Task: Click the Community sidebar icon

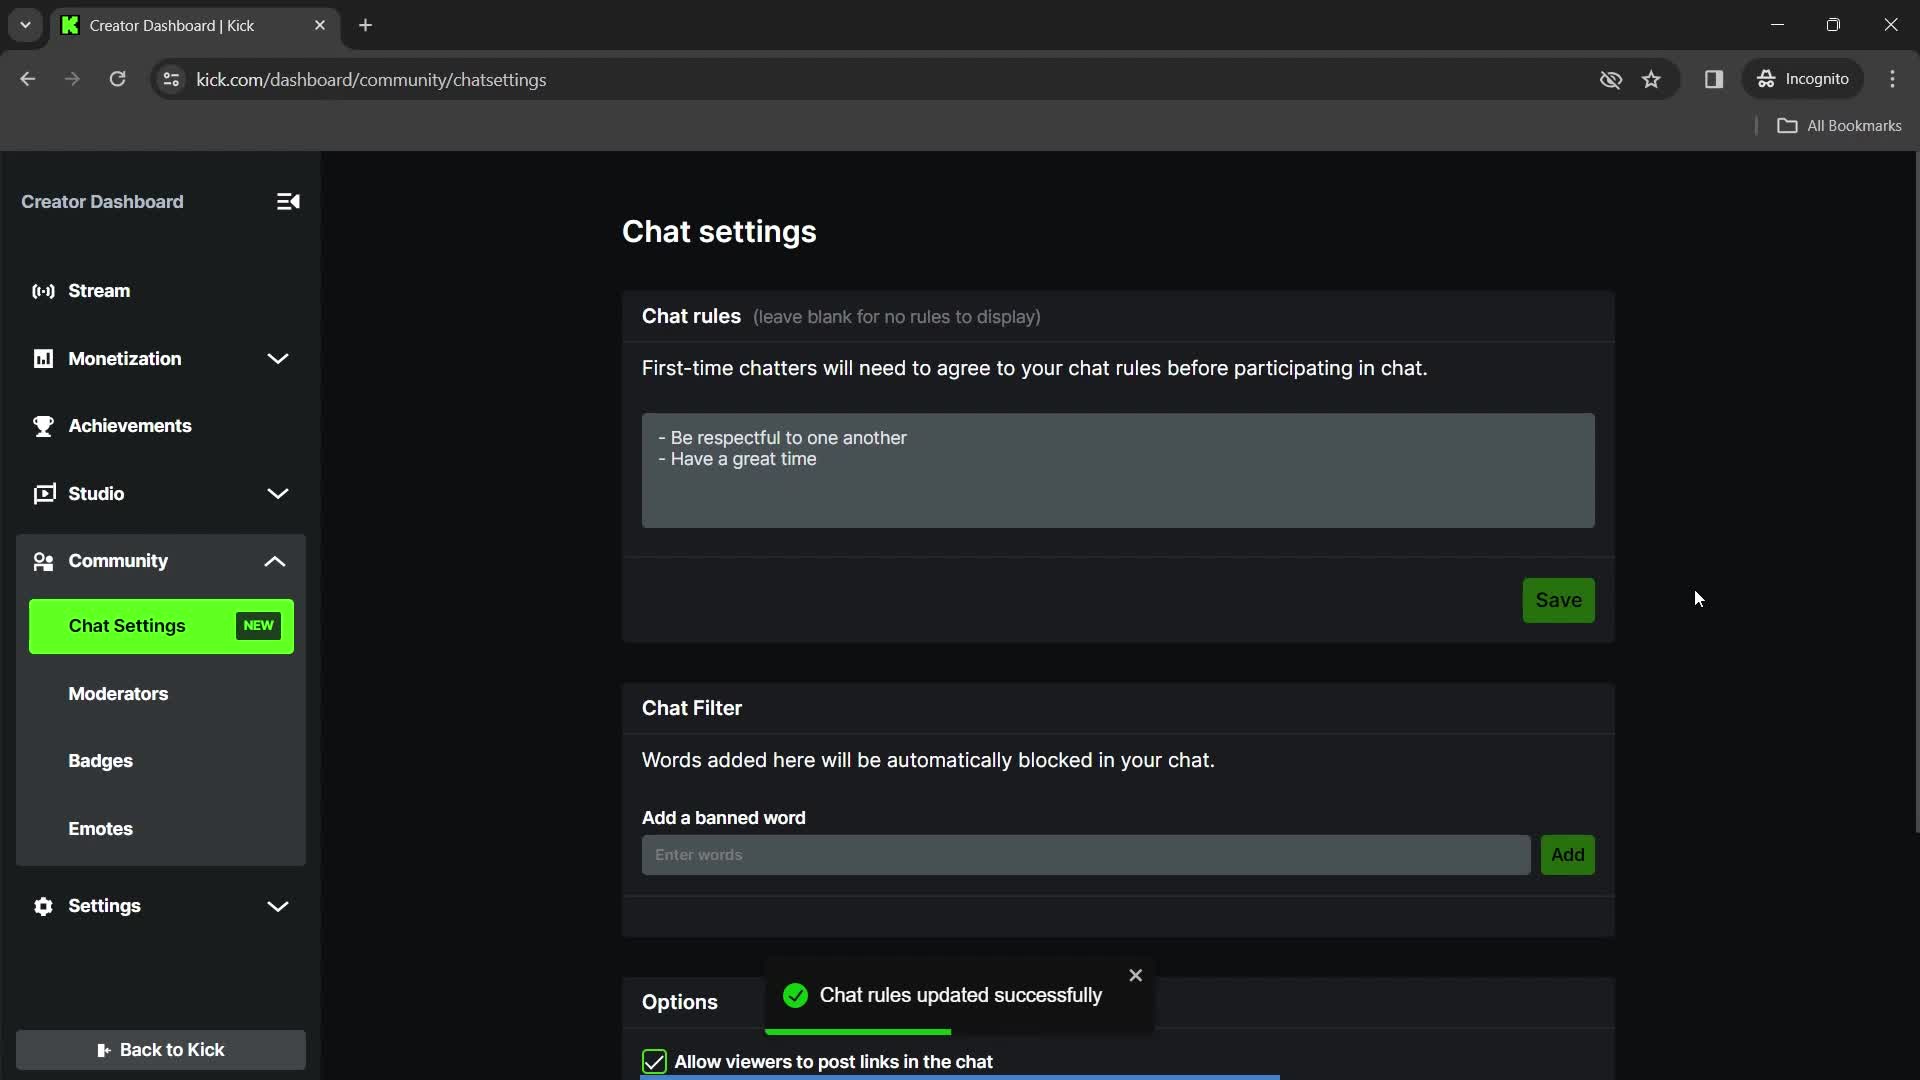Action: [44, 560]
